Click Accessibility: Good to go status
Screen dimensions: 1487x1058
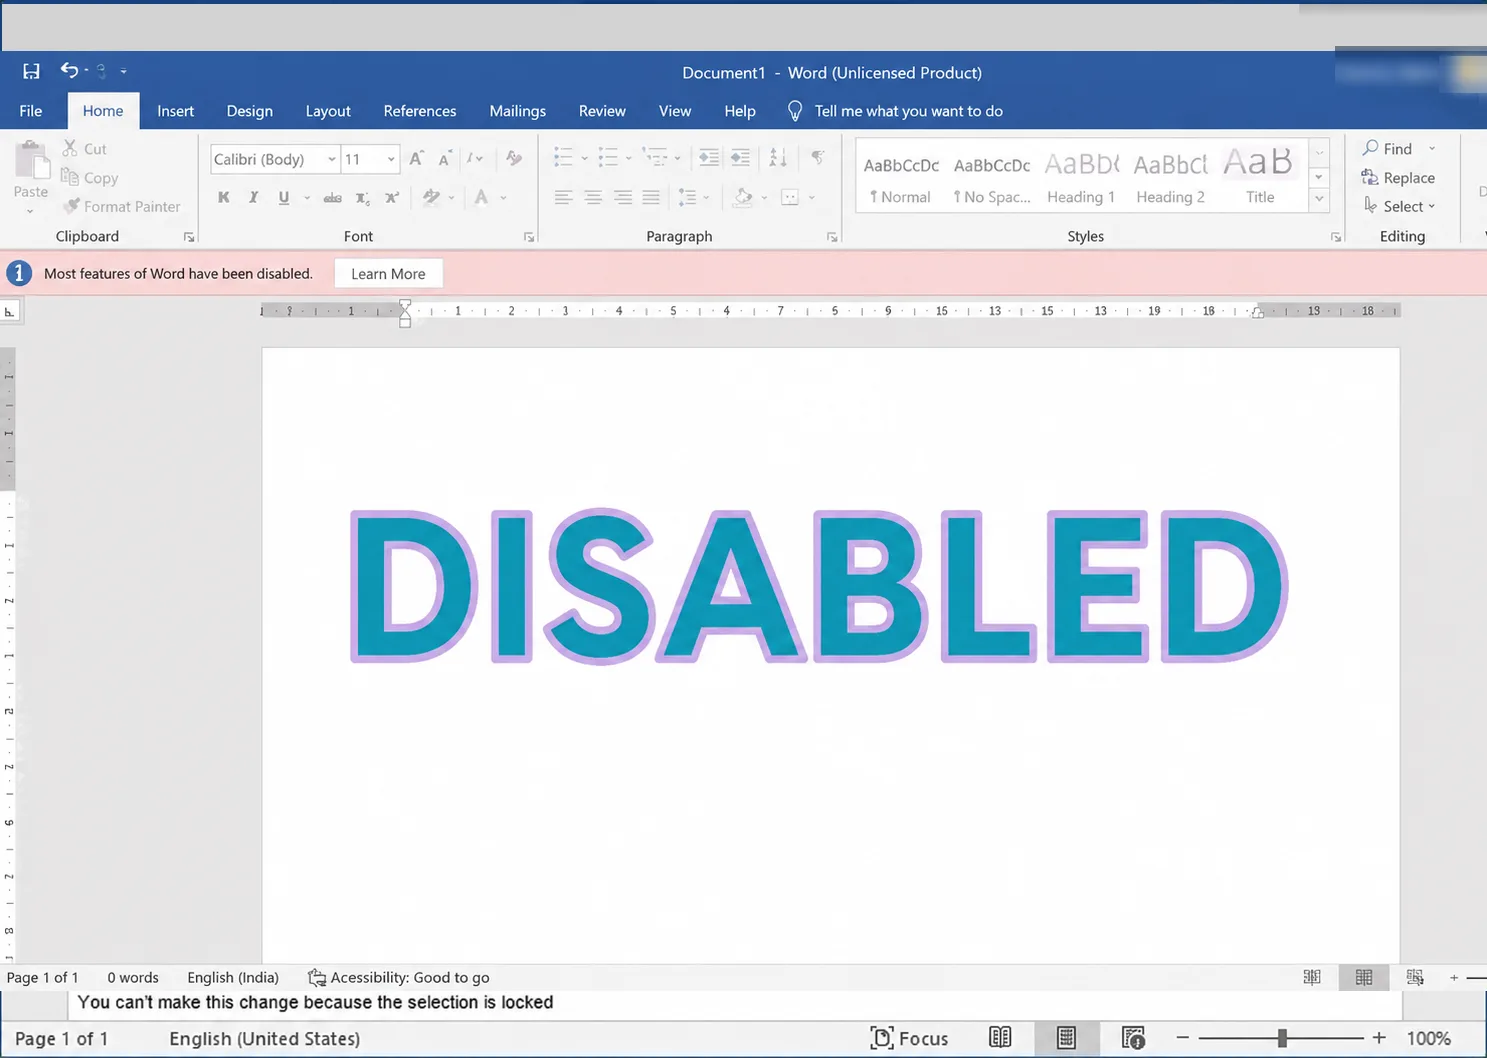[x=399, y=977]
